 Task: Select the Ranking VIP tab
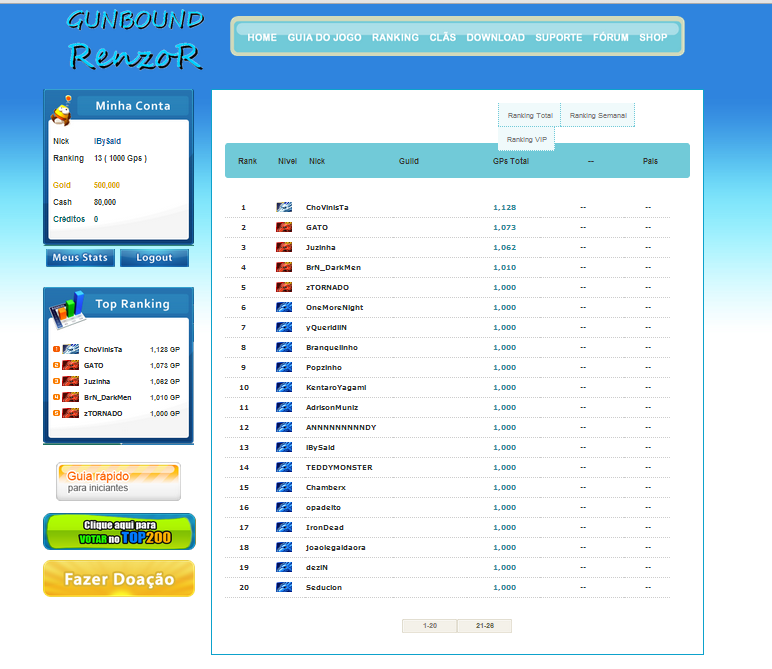click(526, 140)
